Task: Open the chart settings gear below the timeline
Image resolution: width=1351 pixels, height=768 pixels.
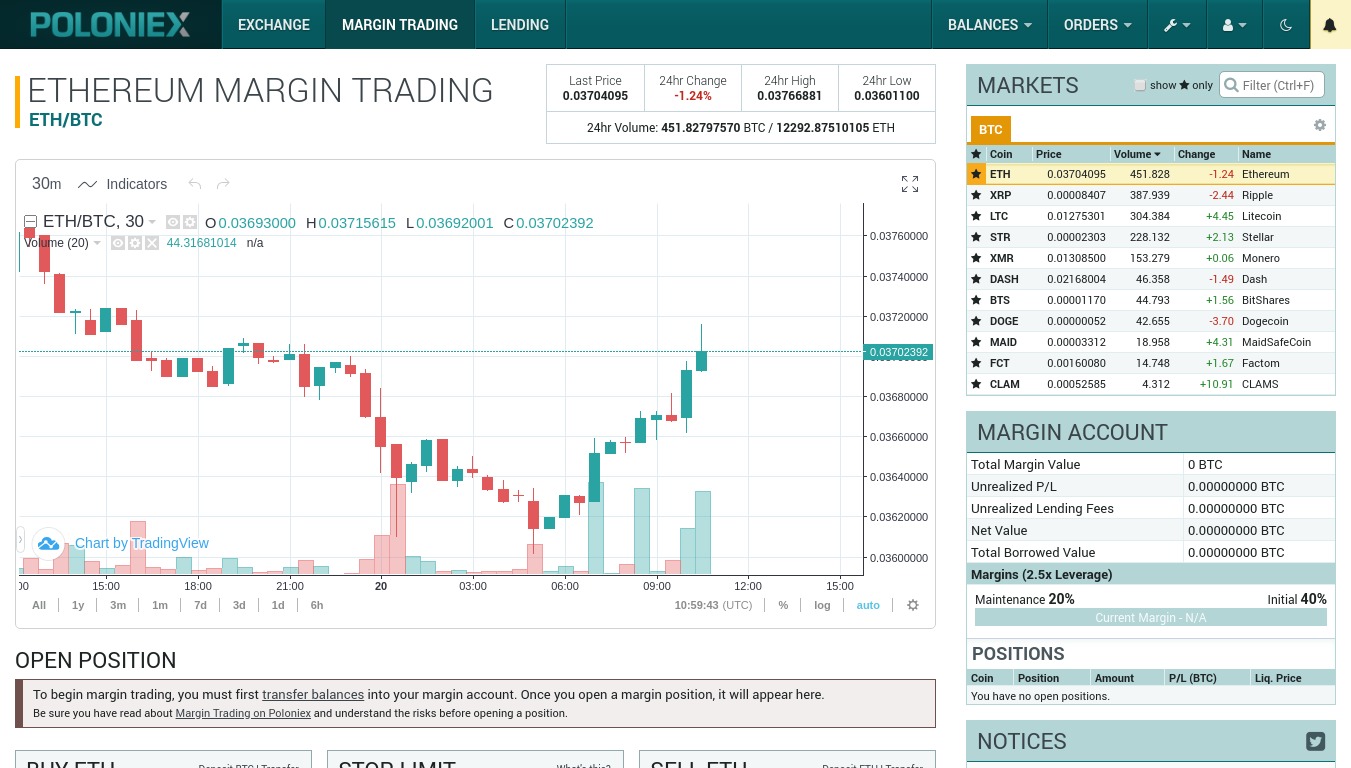Action: 913,605
